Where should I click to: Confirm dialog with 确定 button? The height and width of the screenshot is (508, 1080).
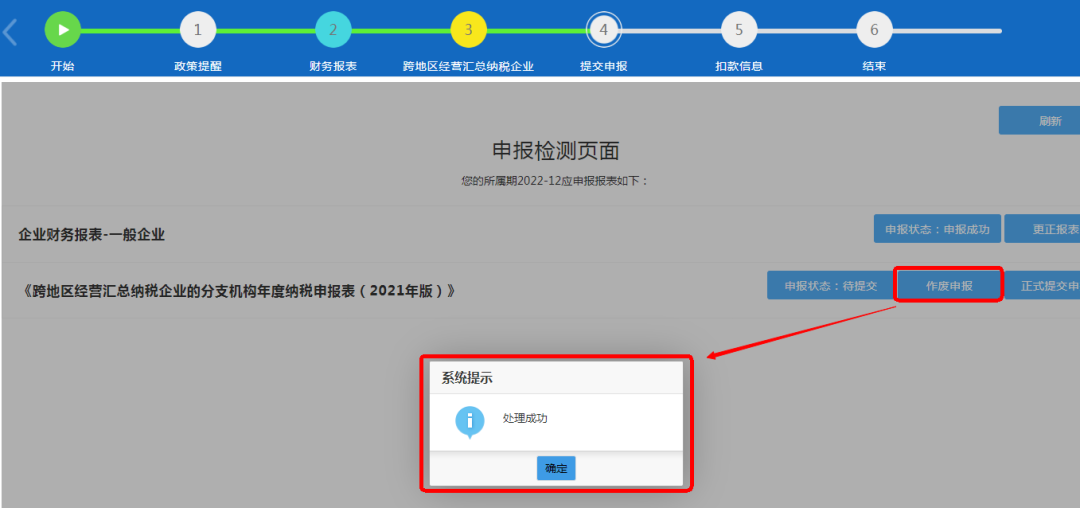tap(556, 468)
